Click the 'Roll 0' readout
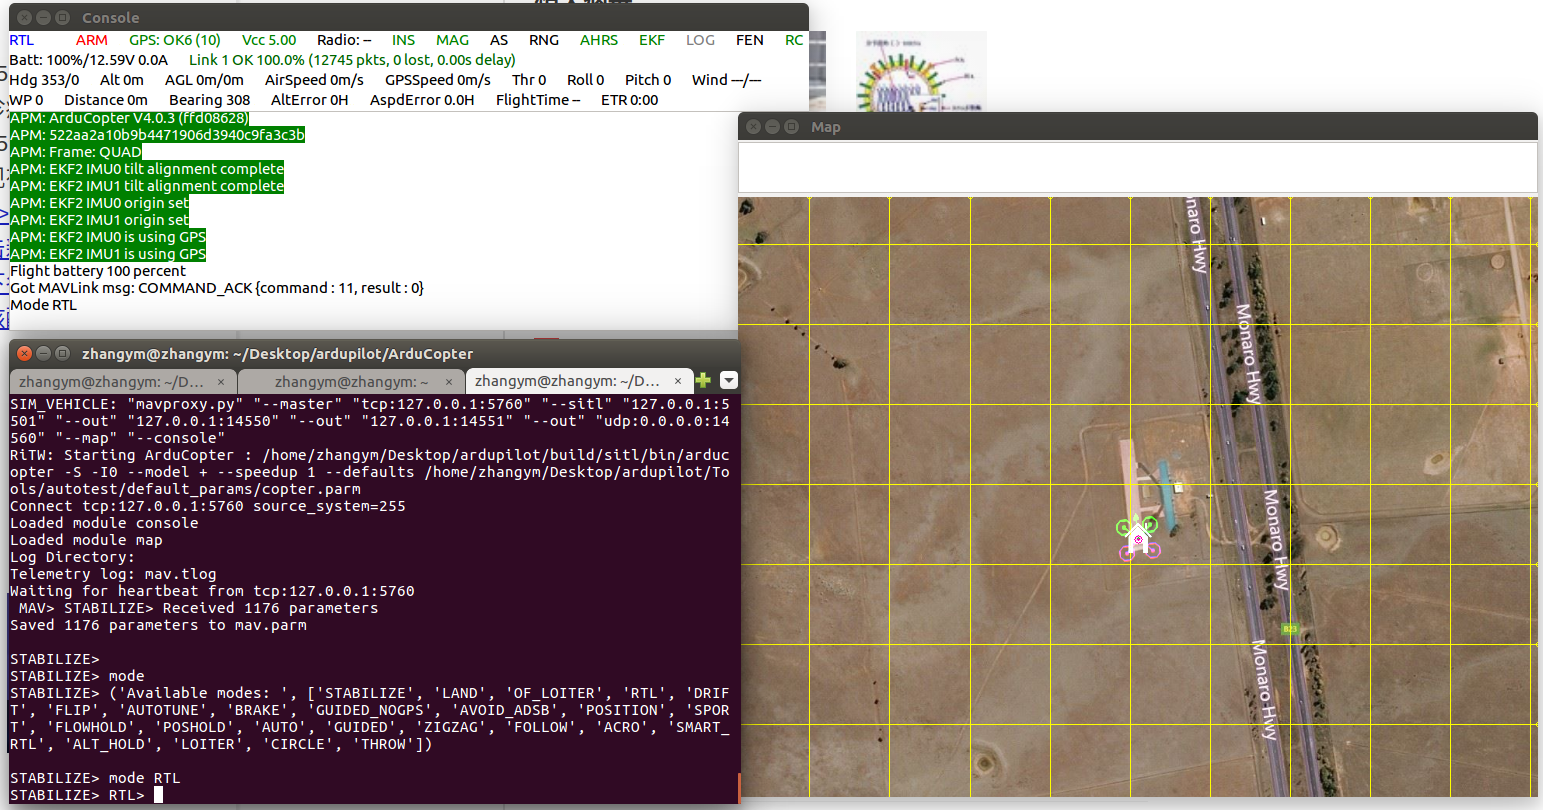This screenshot has width=1543, height=810. pos(586,80)
